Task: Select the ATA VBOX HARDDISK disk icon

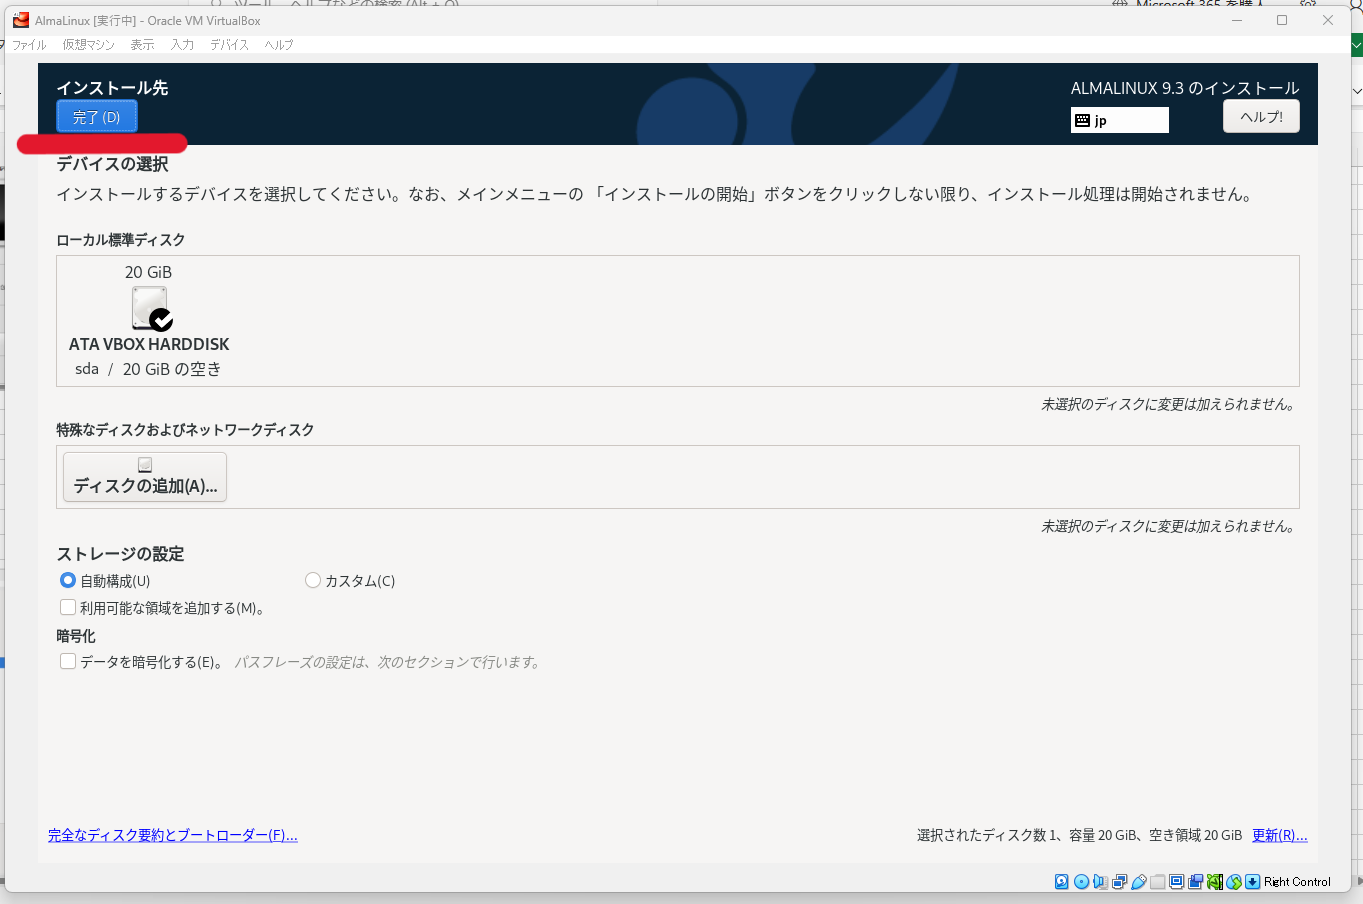Action: tap(149, 308)
